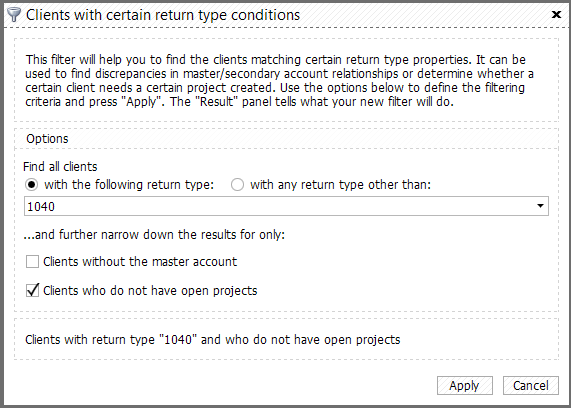Screen dimensions: 571x408
Task: Close the return type conditions dialog
Action: pos(556,15)
